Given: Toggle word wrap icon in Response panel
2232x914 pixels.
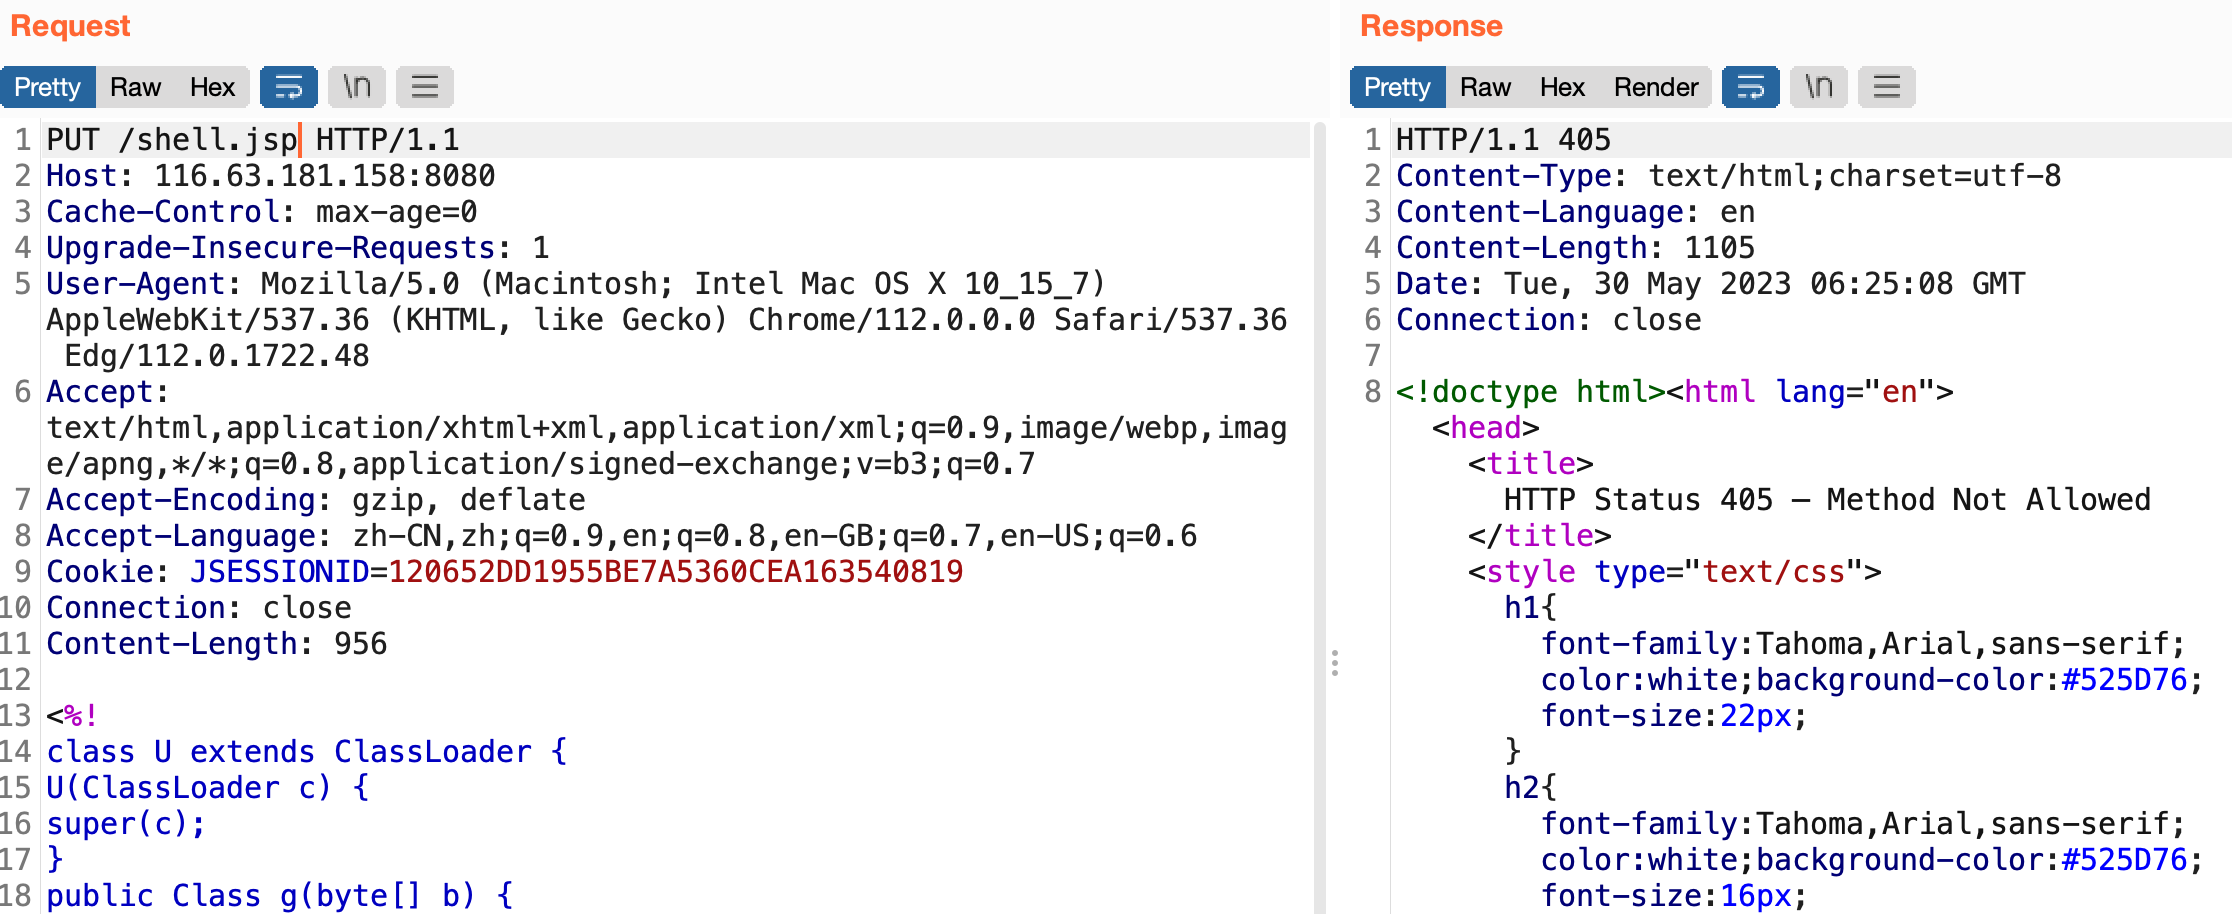Looking at the screenshot, I should pos(1751,87).
